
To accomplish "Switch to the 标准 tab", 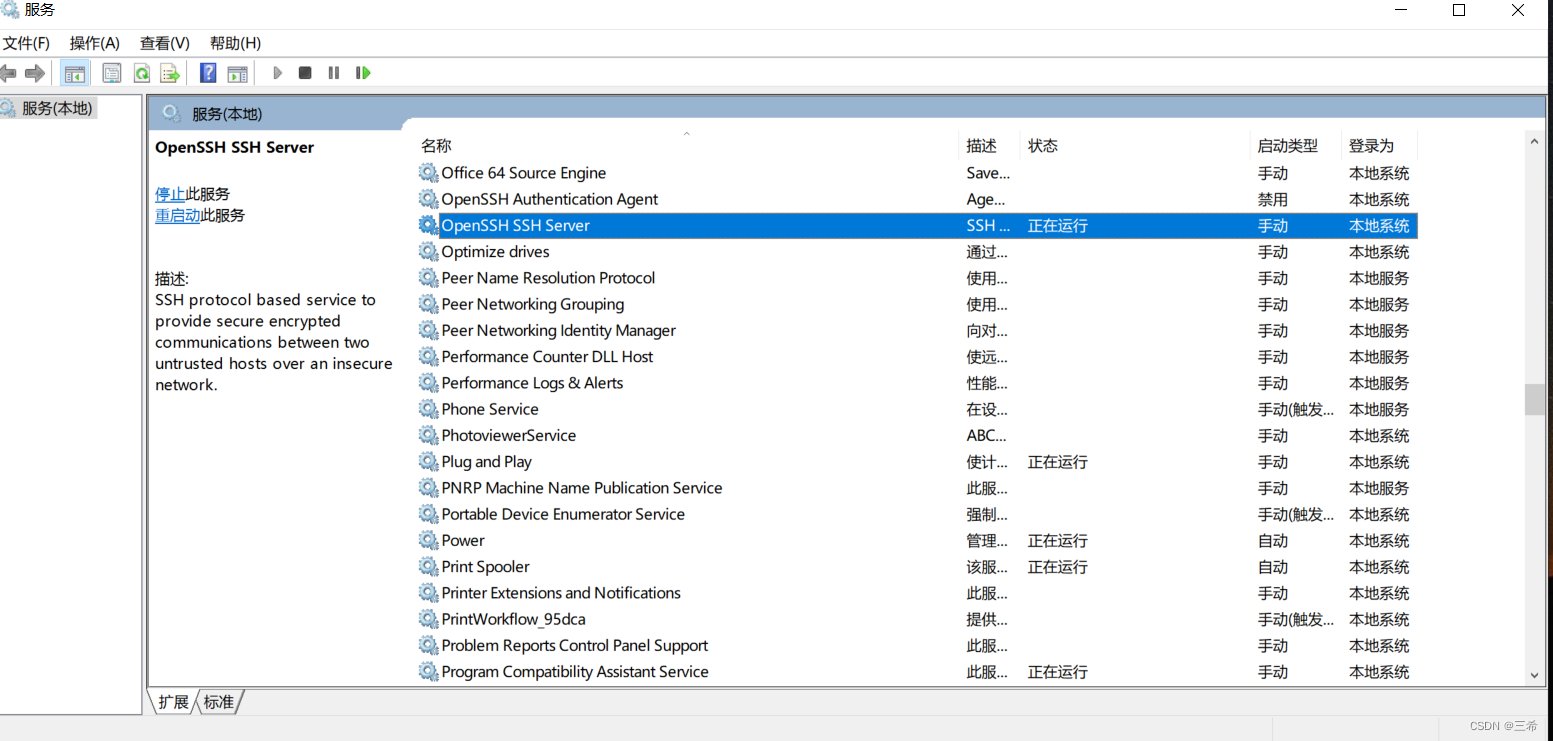I will coord(218,701).
